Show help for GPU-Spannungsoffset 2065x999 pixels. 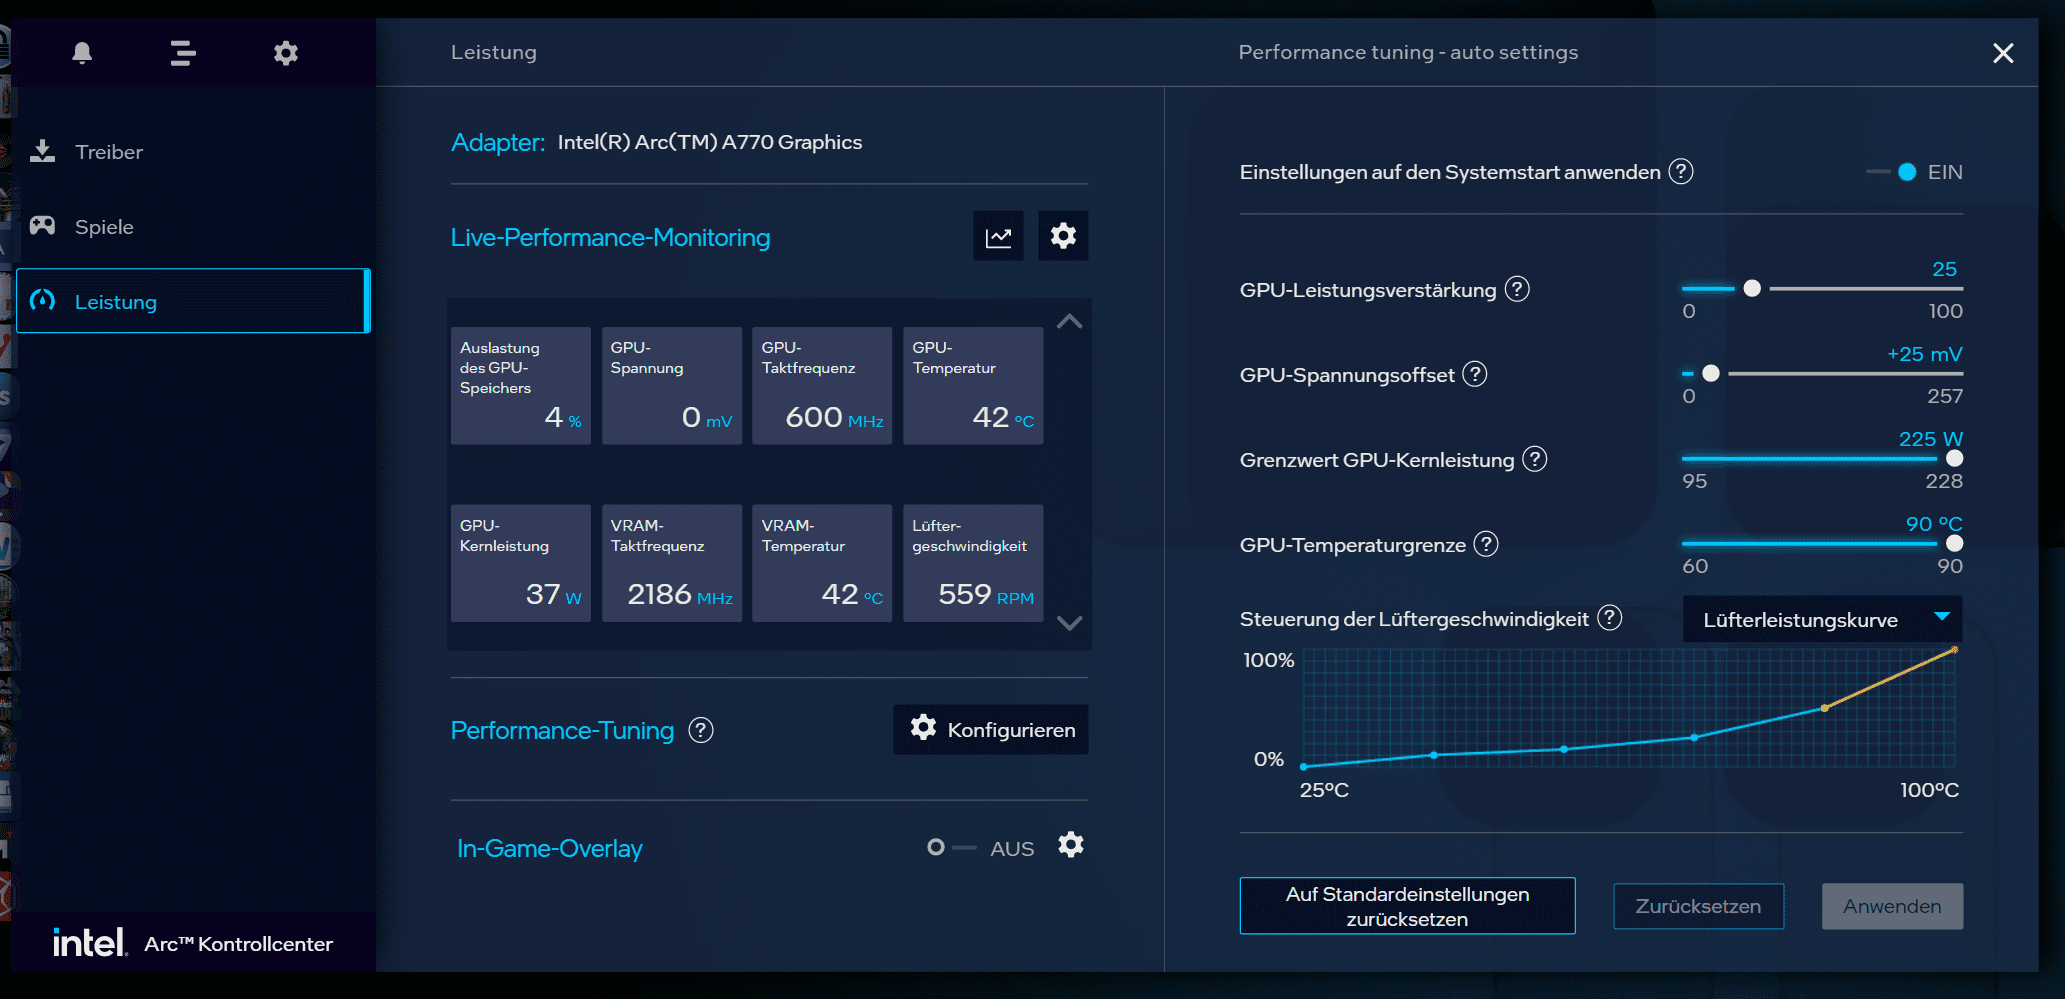1474,374
